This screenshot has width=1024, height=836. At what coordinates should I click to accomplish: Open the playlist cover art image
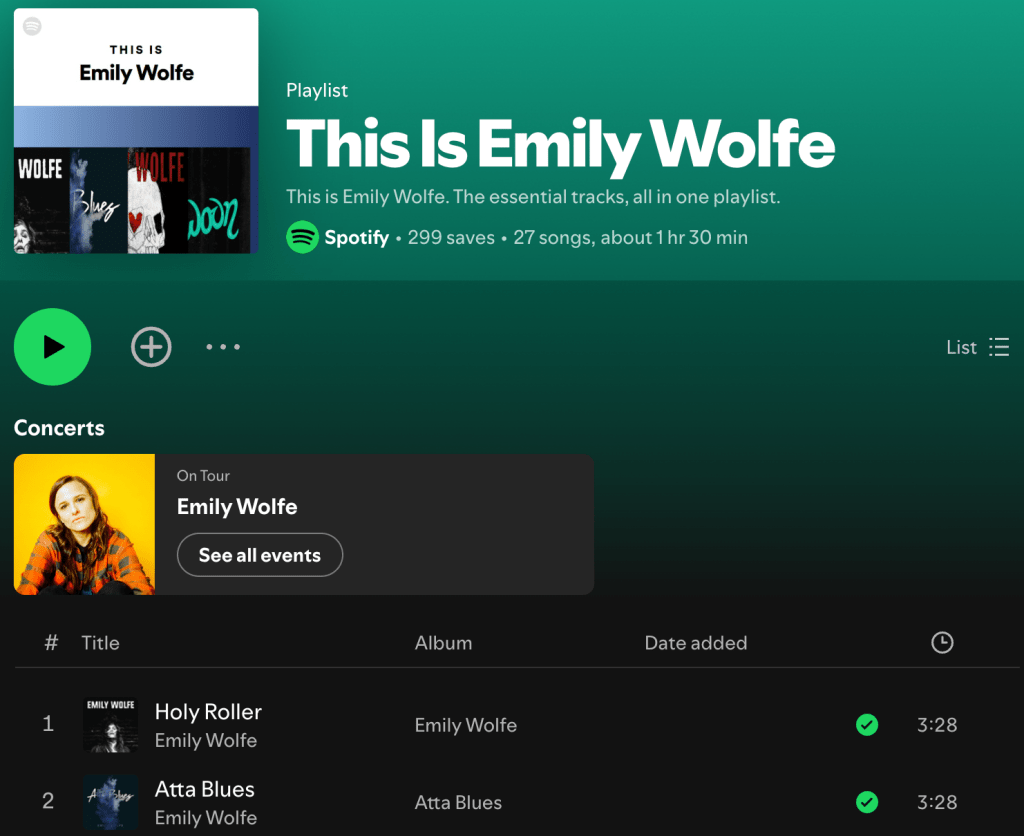(136, 131)
